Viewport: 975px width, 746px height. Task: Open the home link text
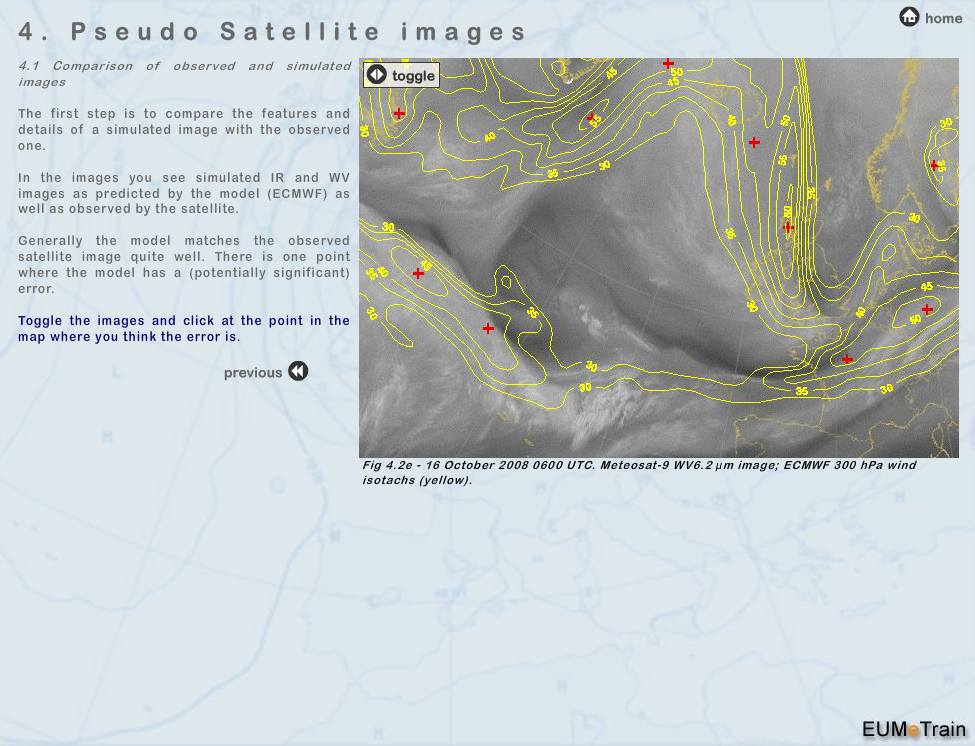pos(943,18)
